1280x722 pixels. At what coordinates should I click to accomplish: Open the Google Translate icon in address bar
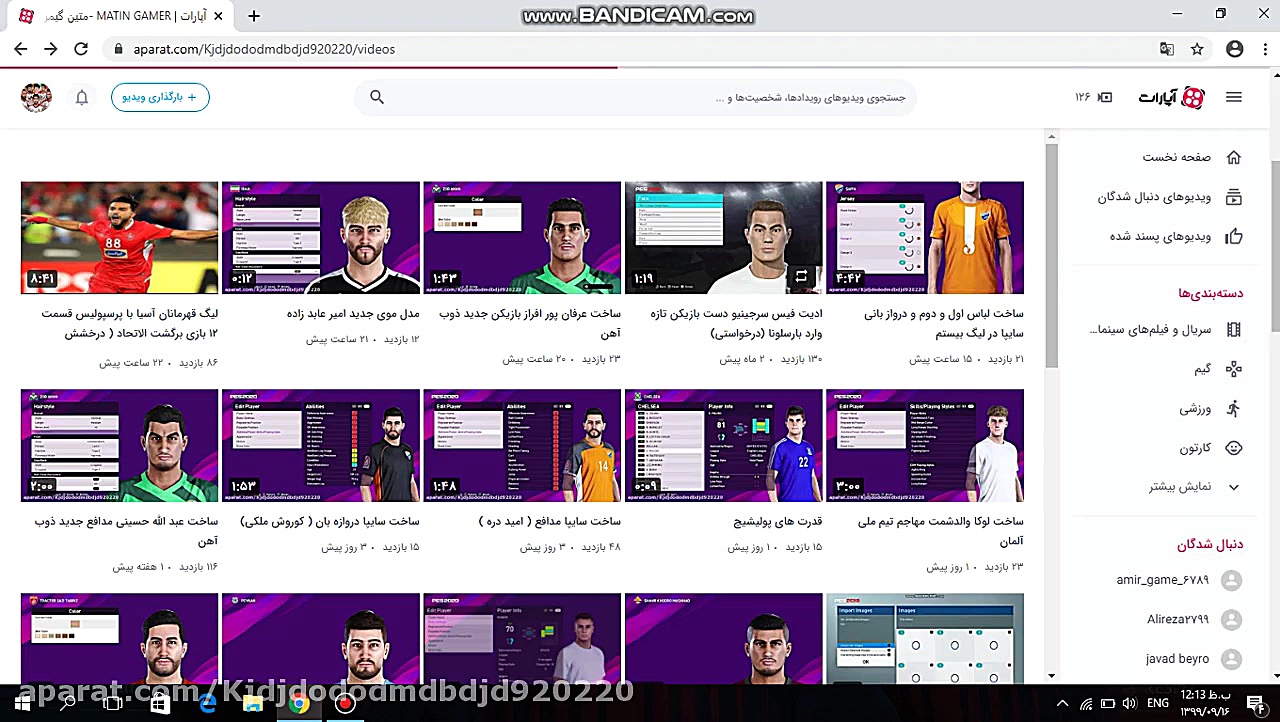point(1167,48)
